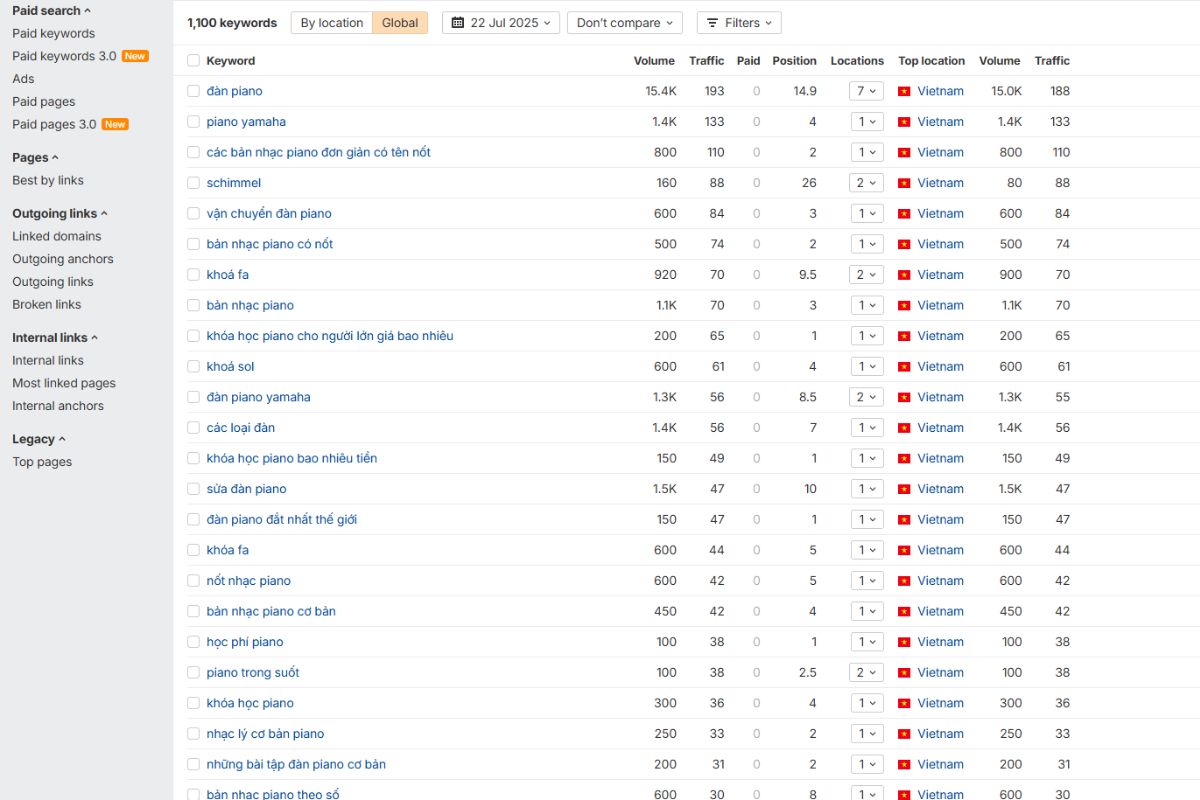Click the Vietnam flag in đàn piano row

(x=904, y=91)
